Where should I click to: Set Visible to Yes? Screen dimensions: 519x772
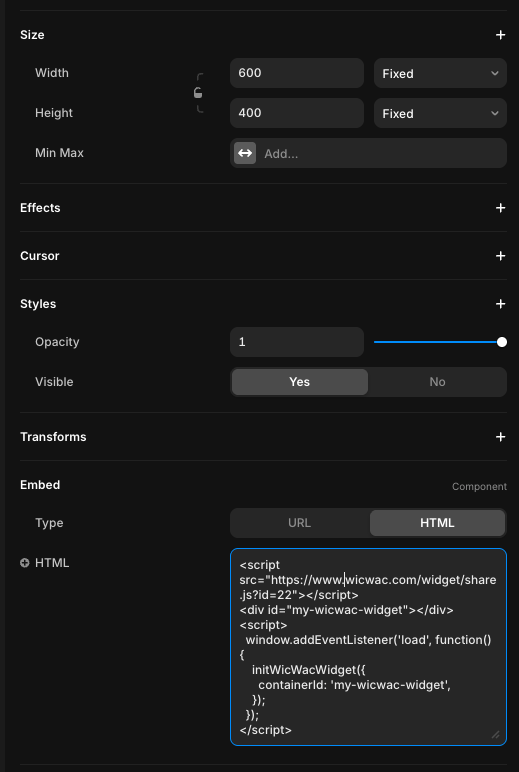299,382
